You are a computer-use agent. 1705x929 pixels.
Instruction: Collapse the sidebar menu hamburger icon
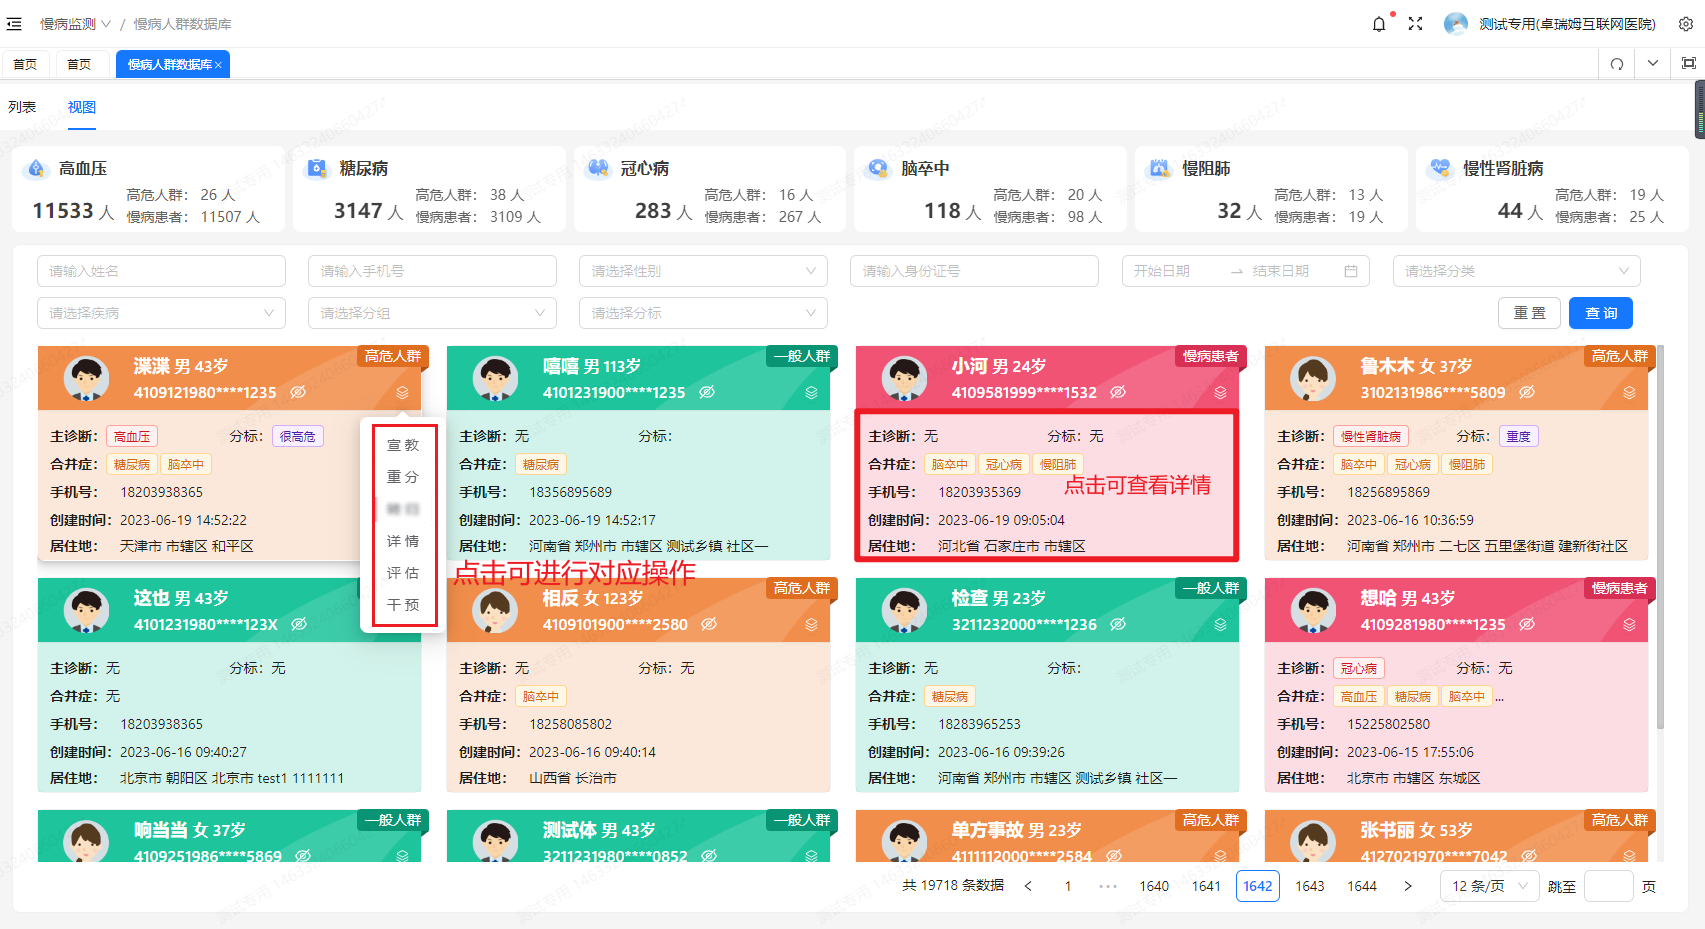(14, 24)
